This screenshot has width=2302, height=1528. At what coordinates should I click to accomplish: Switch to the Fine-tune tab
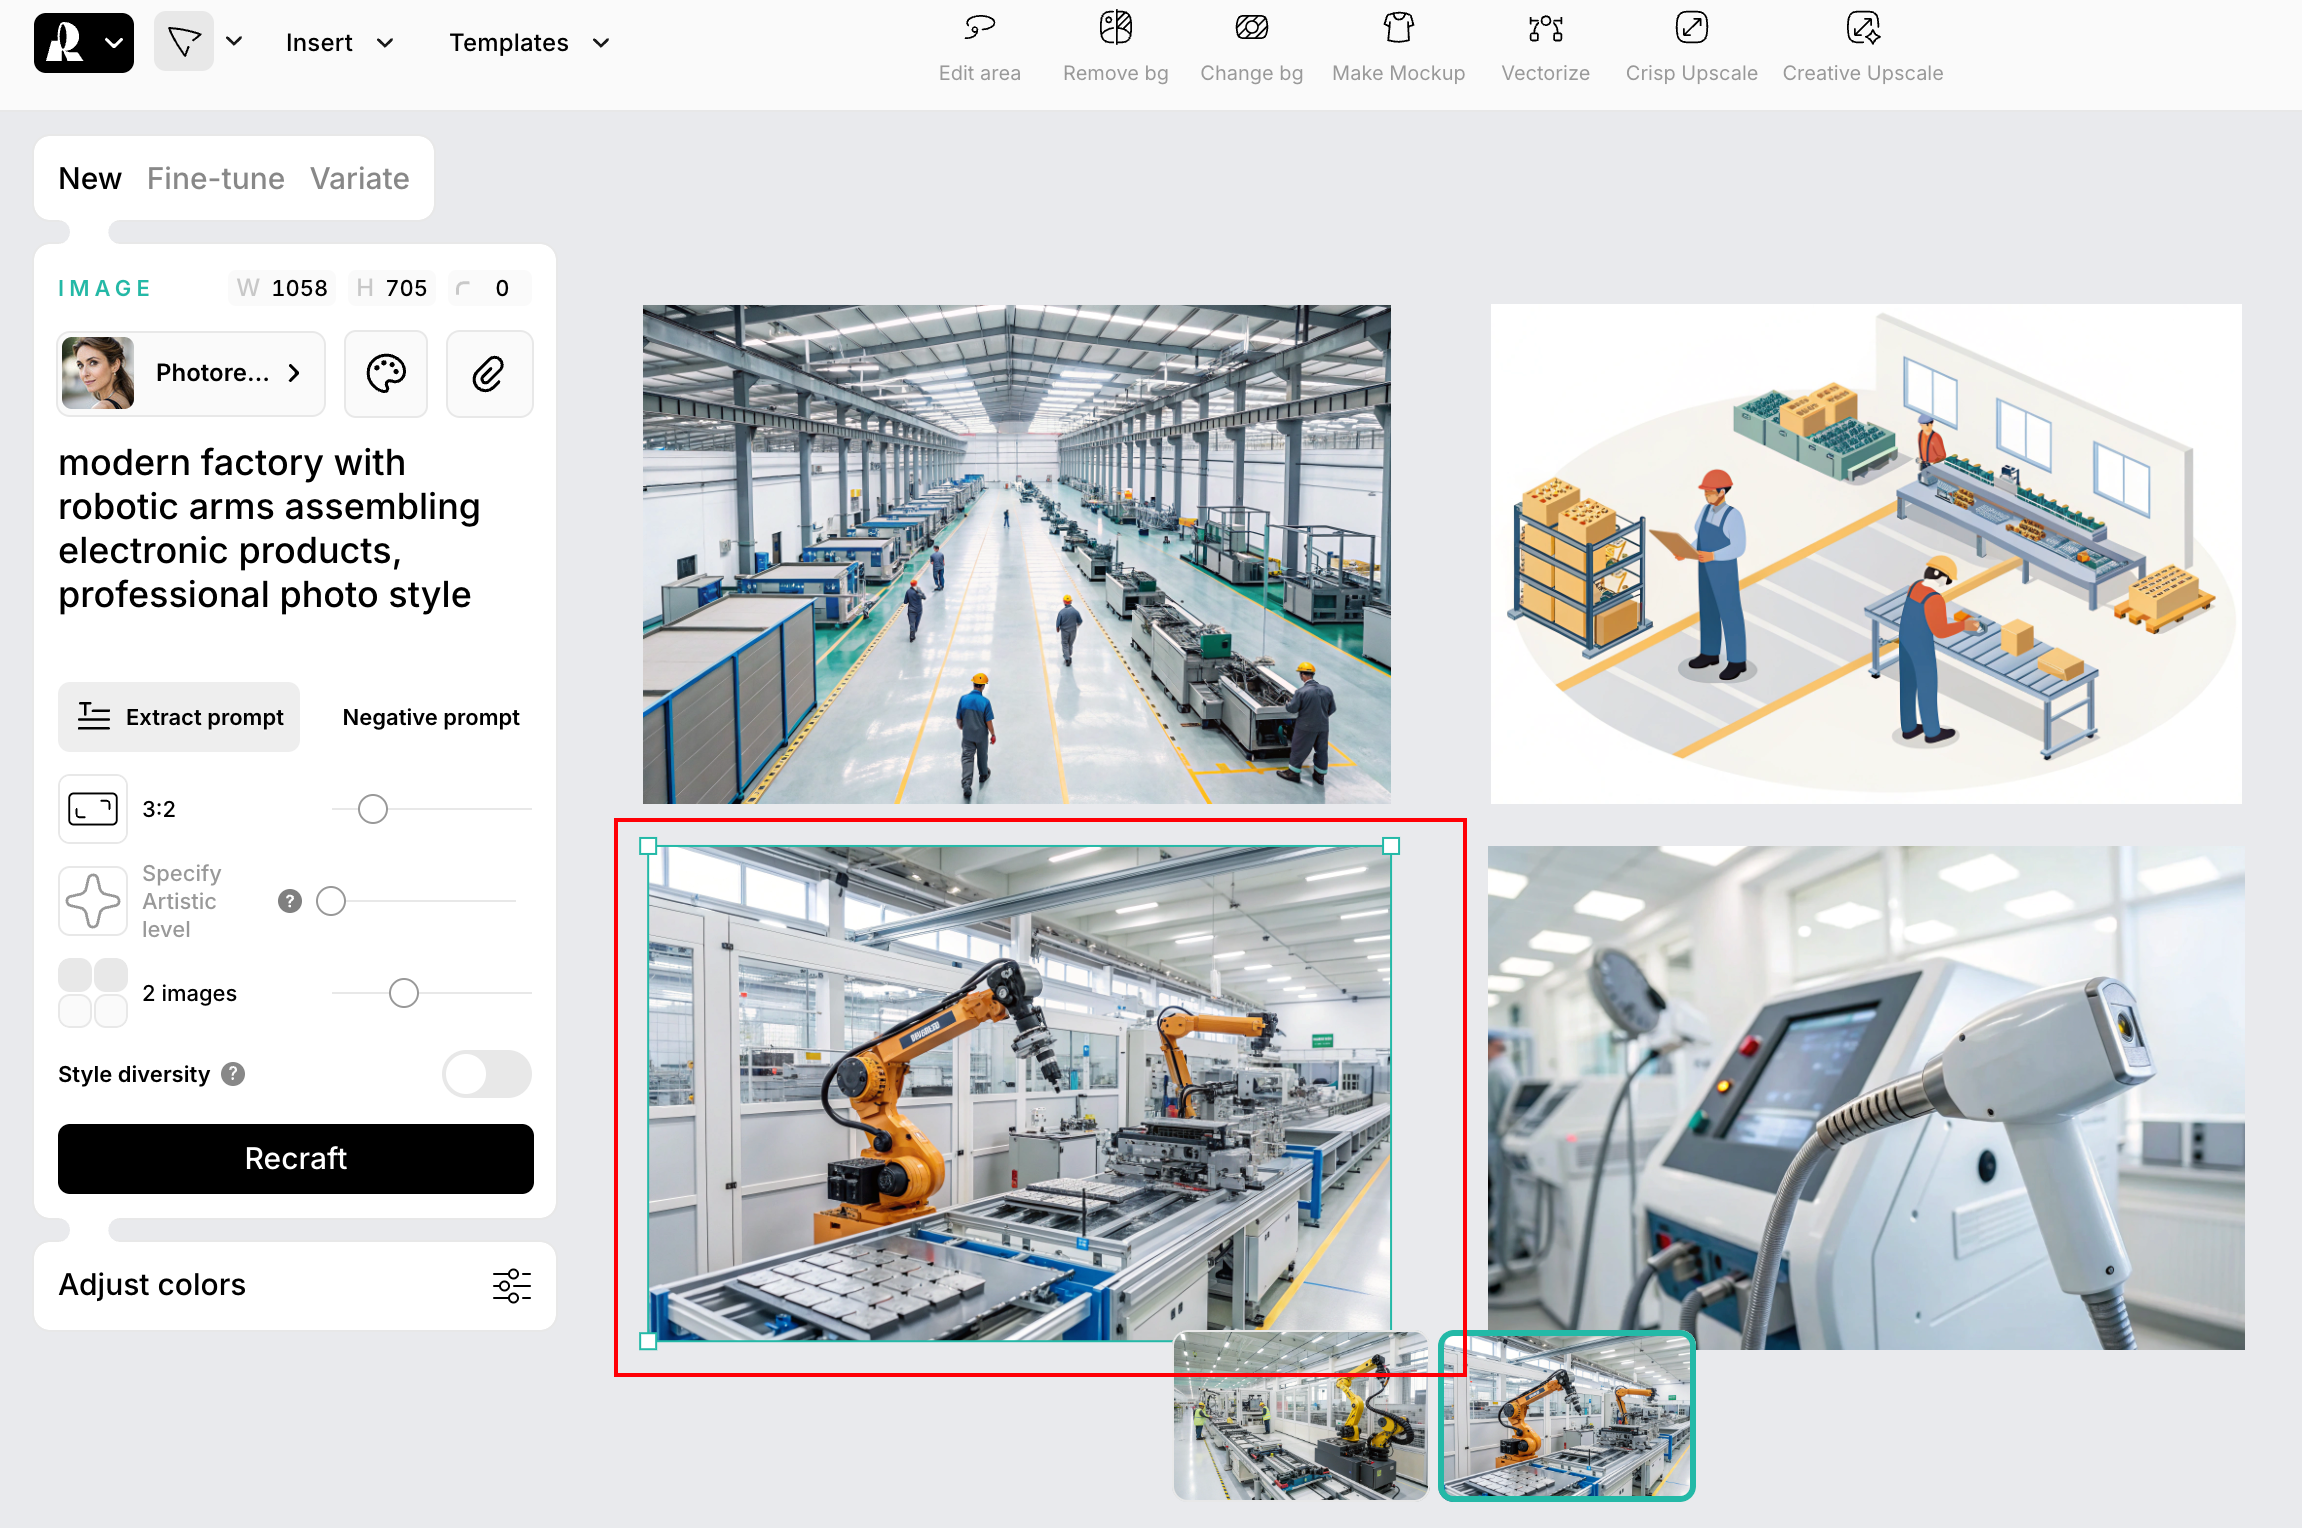point(215,179)
